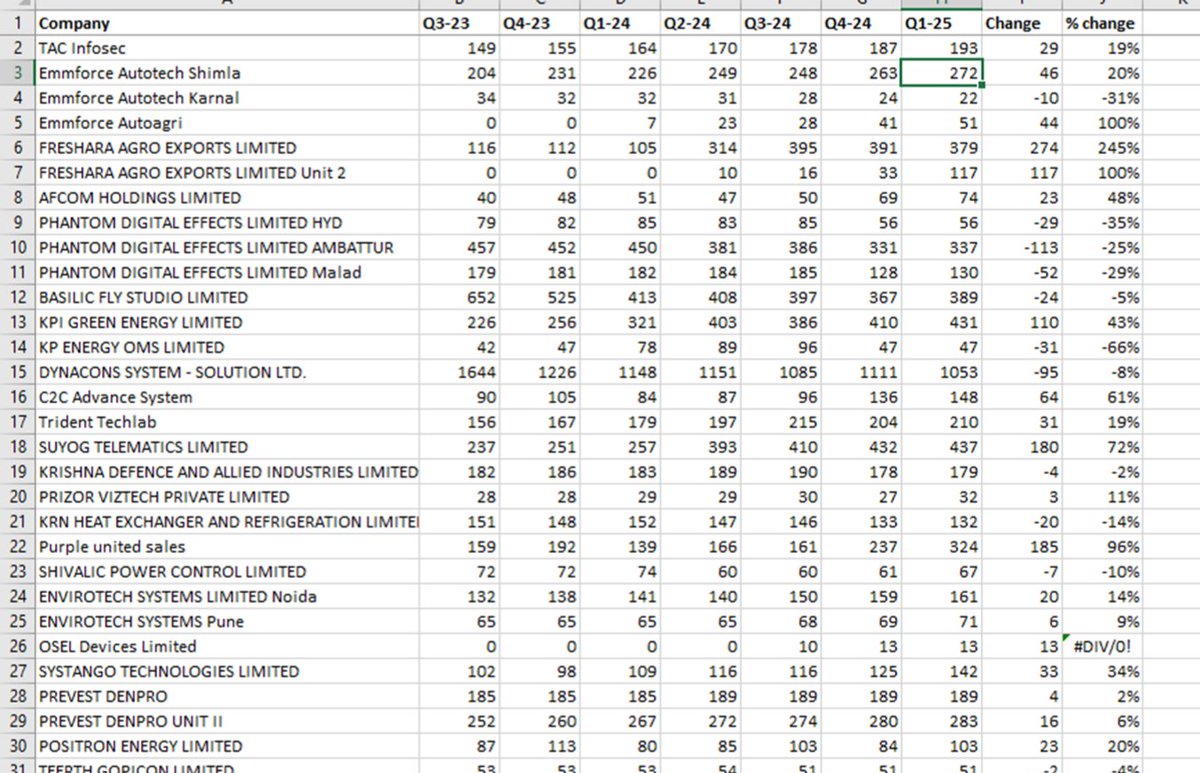Click SHIVALIC POWER CONTROL LIMITED cell
This screenshot has height=773, width=1200.
click(x=227, y=572)
